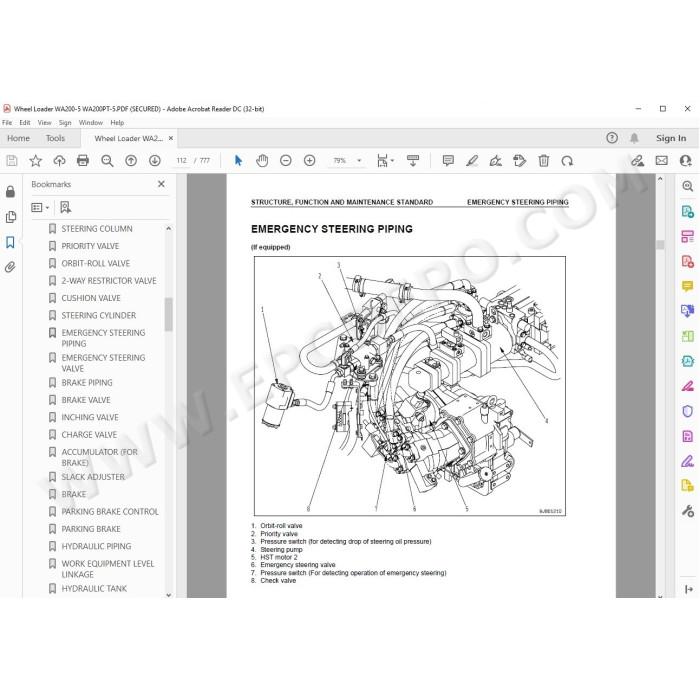Open the CUSHION VALVE bookmark

pos(91,298)
